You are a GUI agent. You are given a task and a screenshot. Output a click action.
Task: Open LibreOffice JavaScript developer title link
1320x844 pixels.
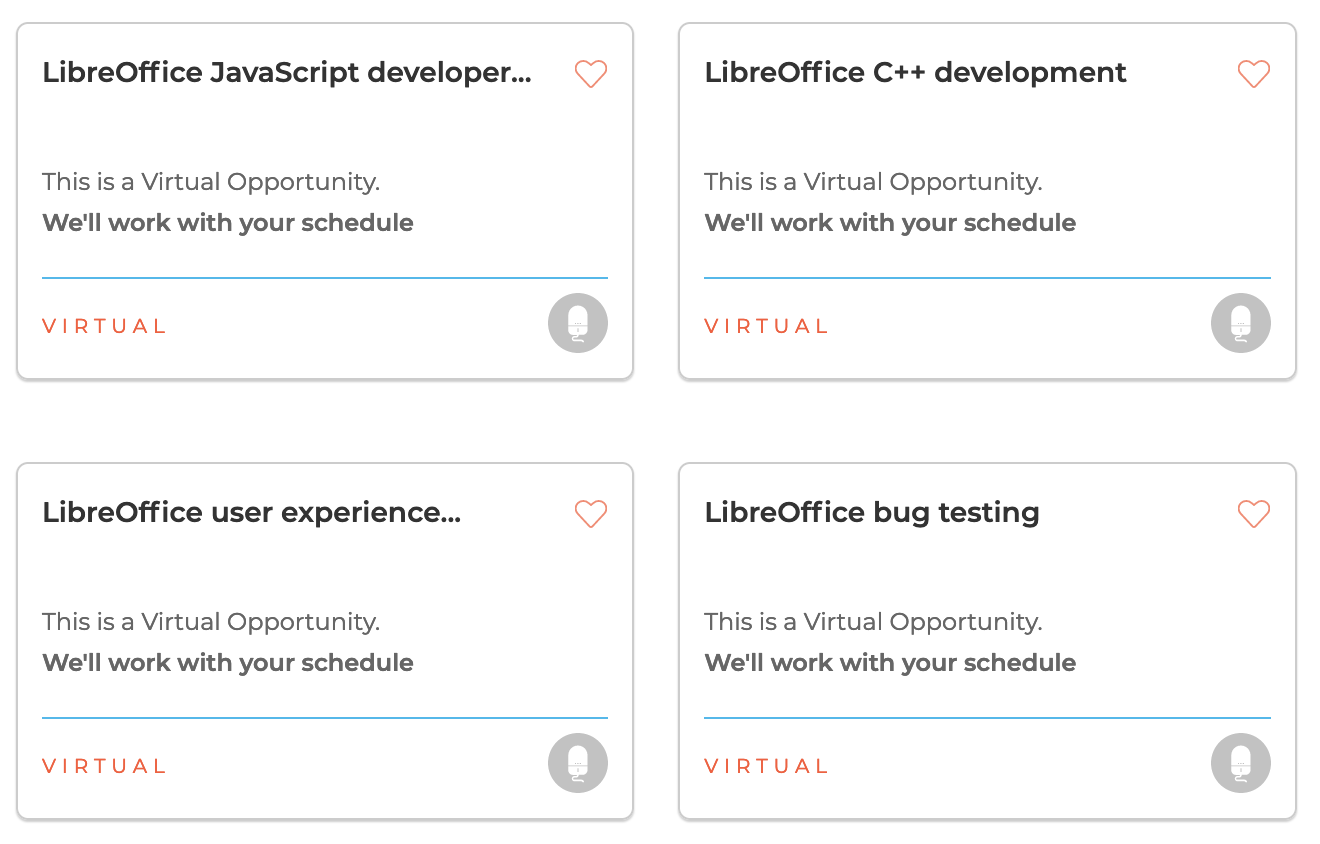(287, 73)
